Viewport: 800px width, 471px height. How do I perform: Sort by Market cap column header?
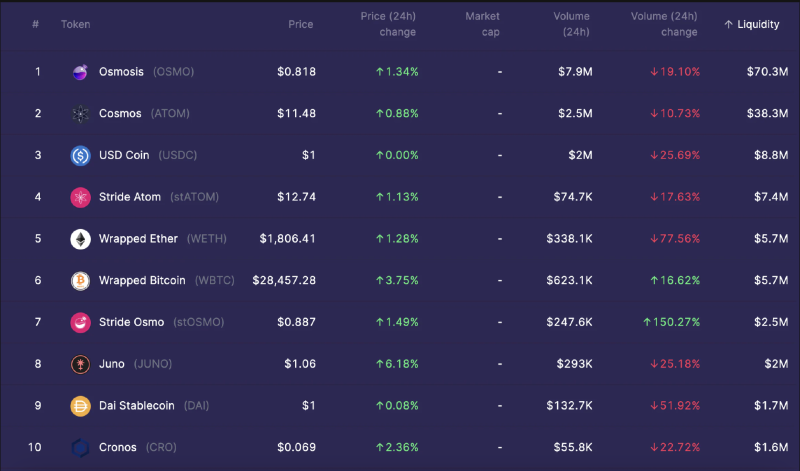pos(482,25)
